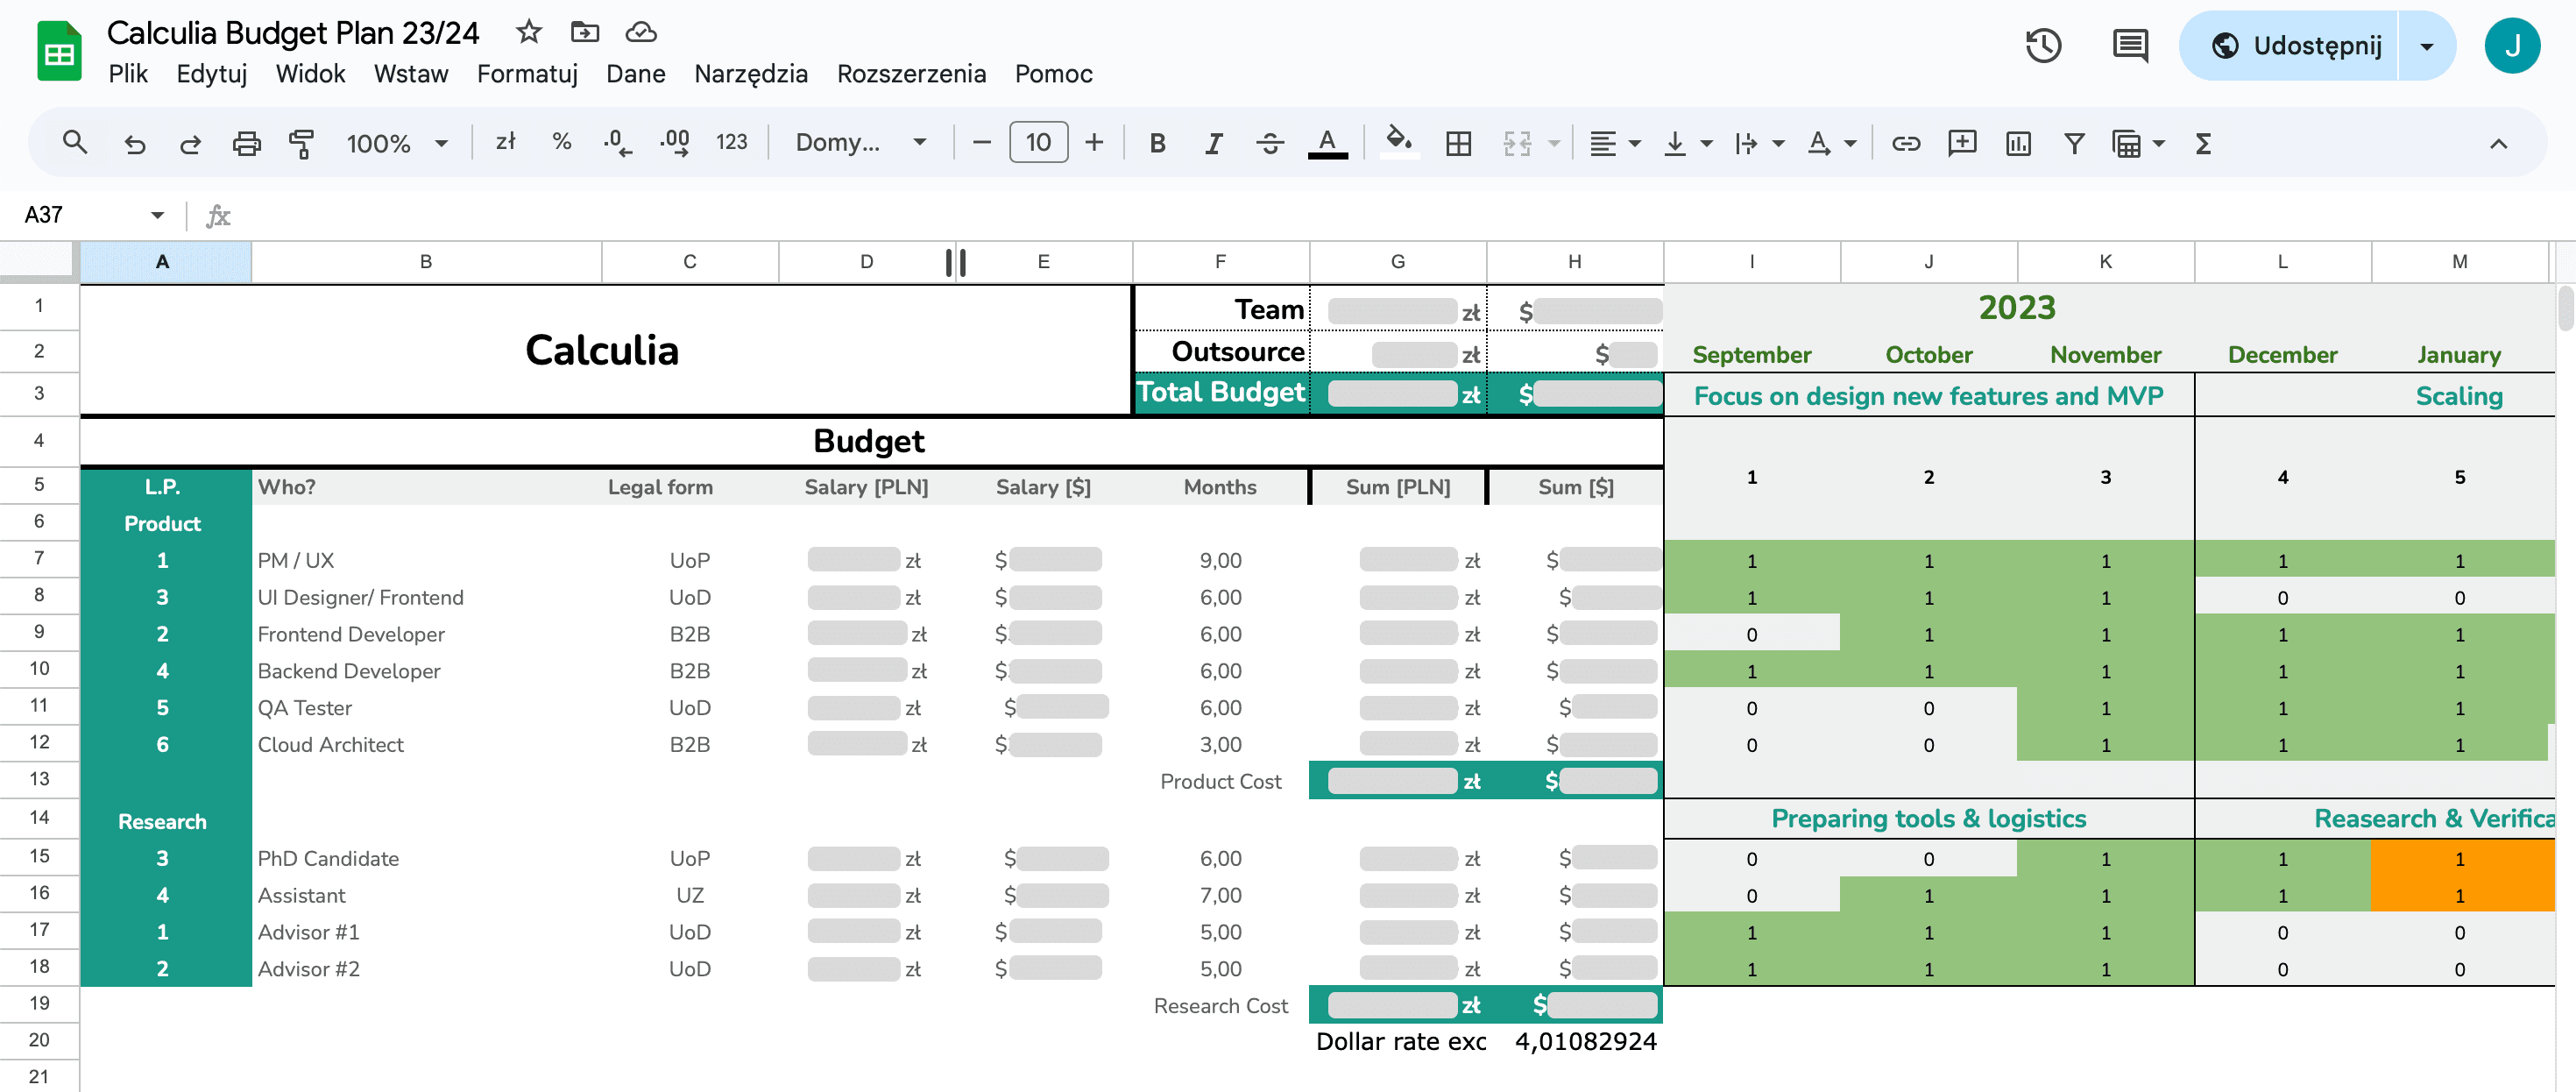Open the account avatar J
Viewport: 2576px width, 1092px height.
[2512, 46]
